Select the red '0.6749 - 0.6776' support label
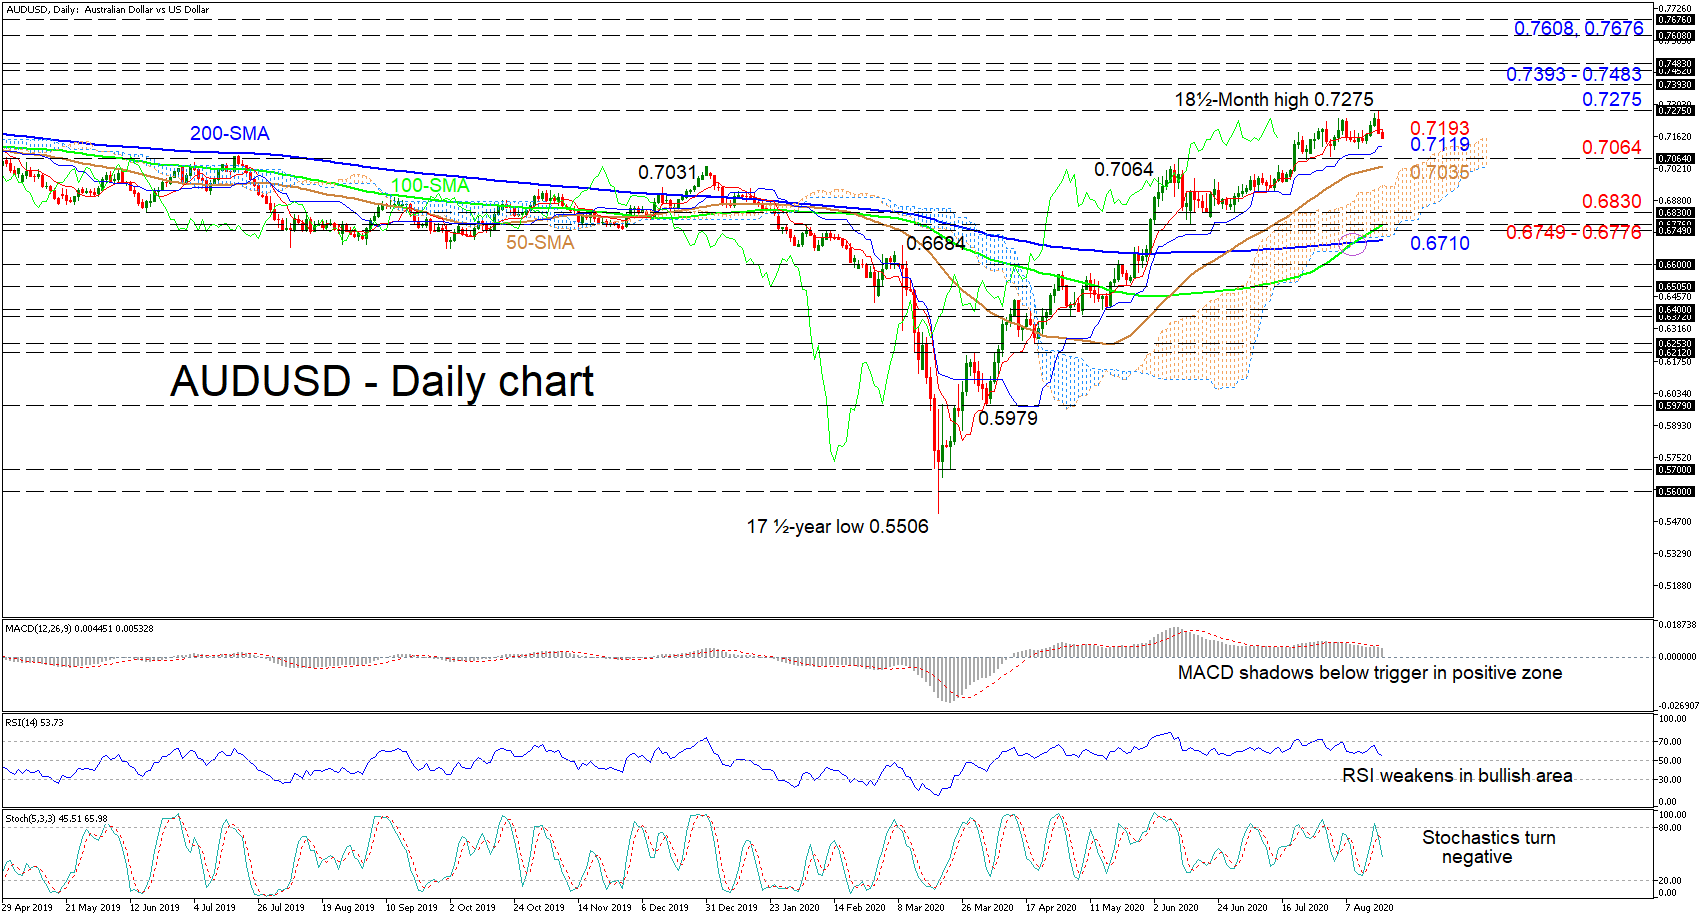This screenshot has width=1706, height=919. click(1574, 232)
